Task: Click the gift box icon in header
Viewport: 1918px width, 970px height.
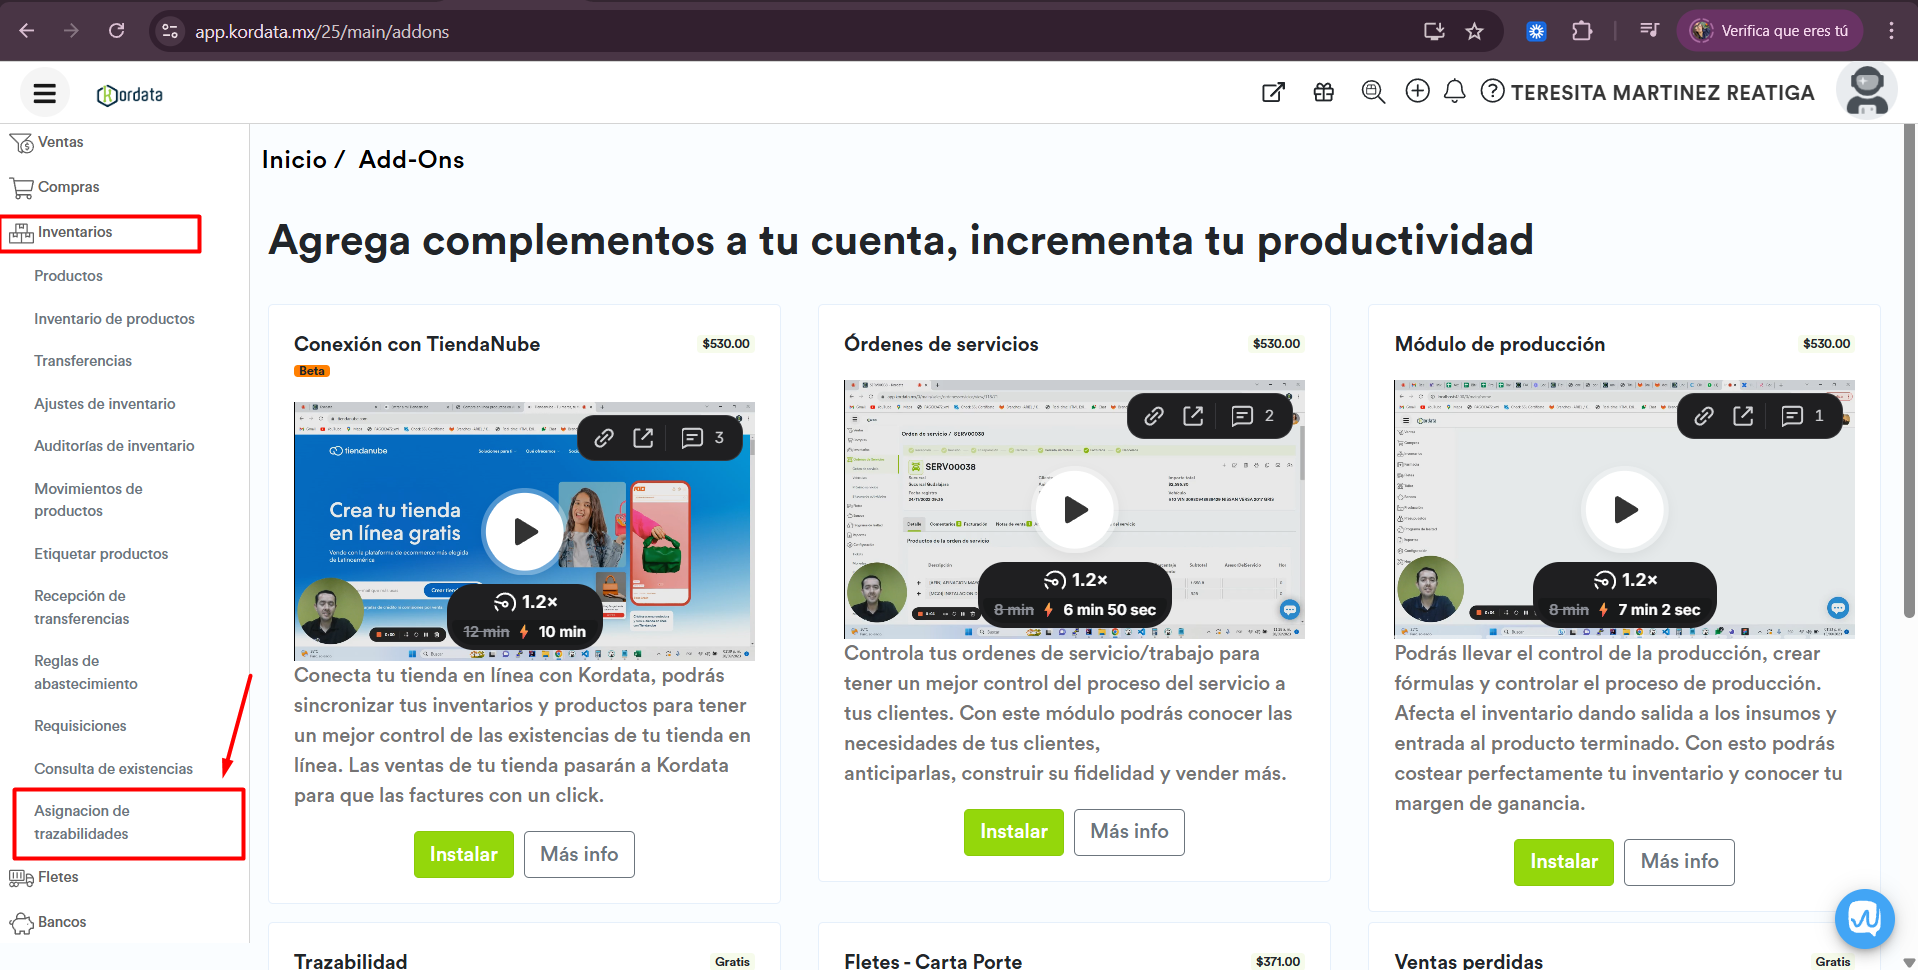Action: click(x=1324, y=92)
